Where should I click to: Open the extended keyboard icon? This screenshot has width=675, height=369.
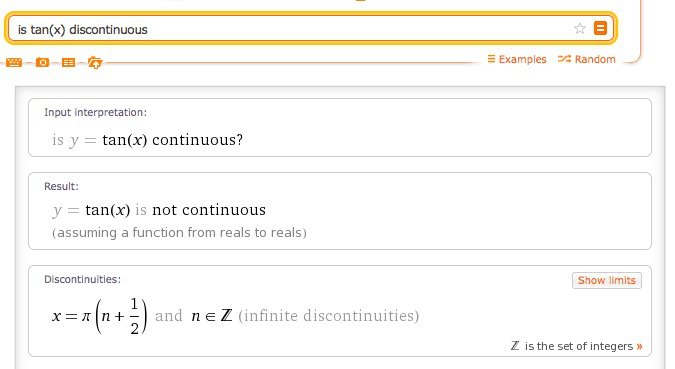pos(14,62)
